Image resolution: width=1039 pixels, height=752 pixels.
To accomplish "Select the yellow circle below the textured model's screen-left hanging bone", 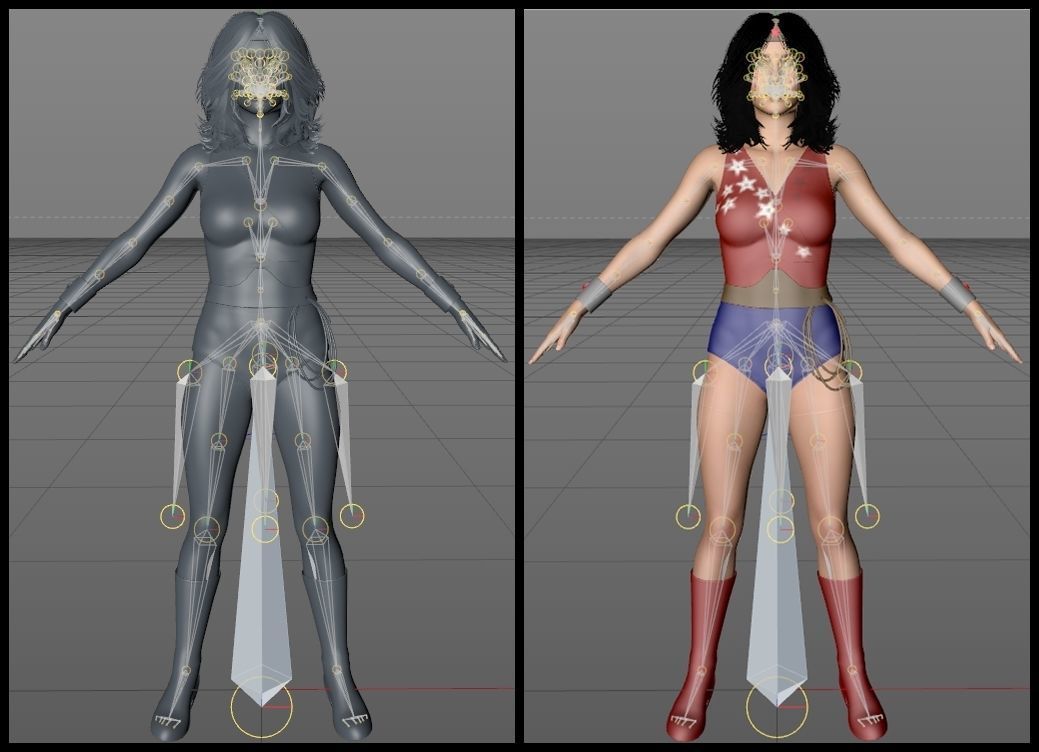I will click(688, 516).
